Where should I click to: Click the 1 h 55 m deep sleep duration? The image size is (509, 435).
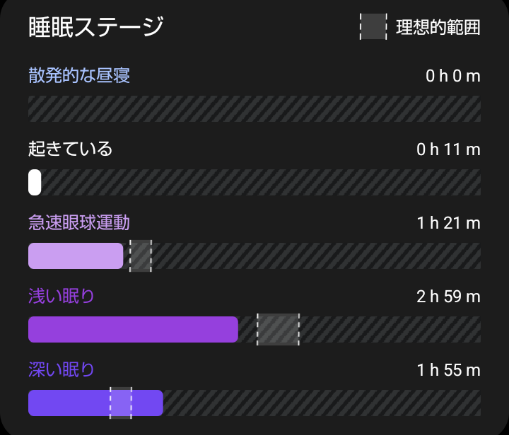[449, 370]
